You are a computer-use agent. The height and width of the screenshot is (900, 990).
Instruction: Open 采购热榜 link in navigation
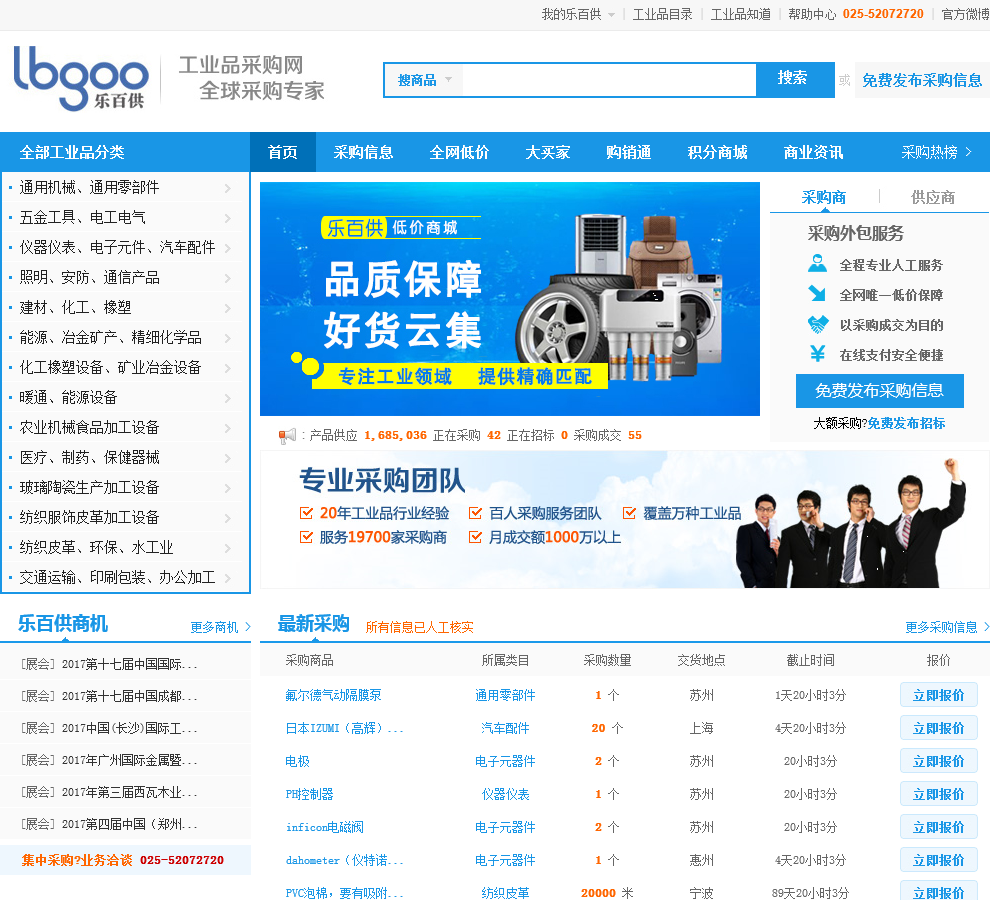click(x=936, y=152)
